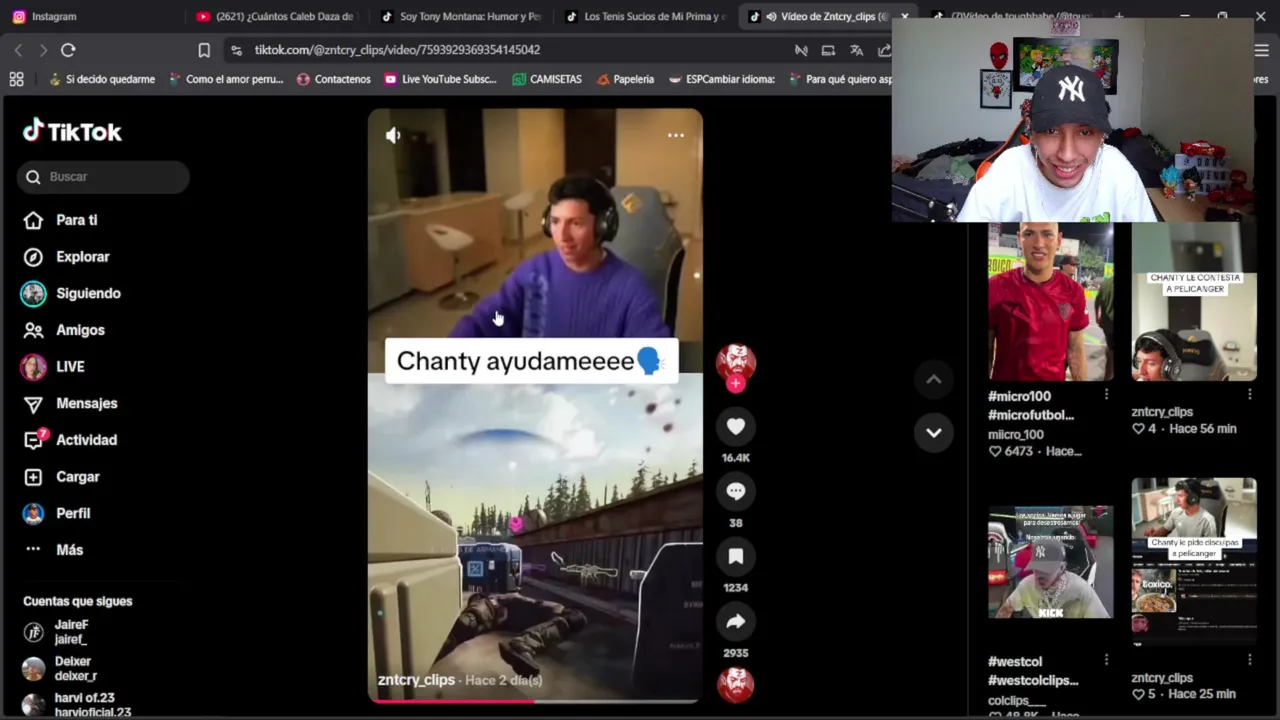Bookmark page via address bar icon
Image resolution: width=1280 pixels, height=720 pixels.
[204, 50]
